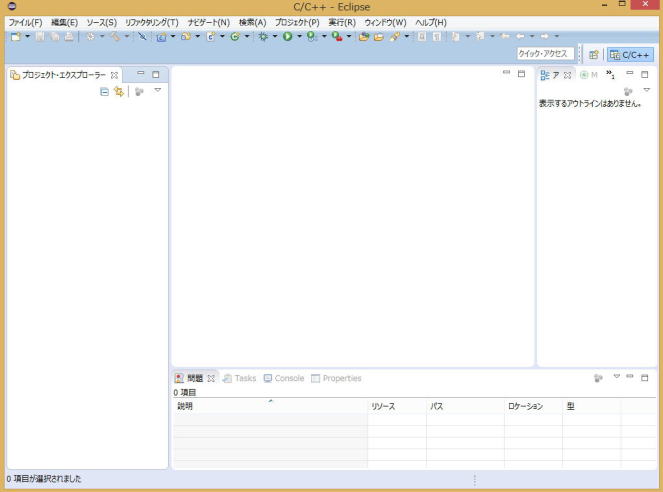Click the Back navigation arrow

pyautogui.click(x=521, y=37)
